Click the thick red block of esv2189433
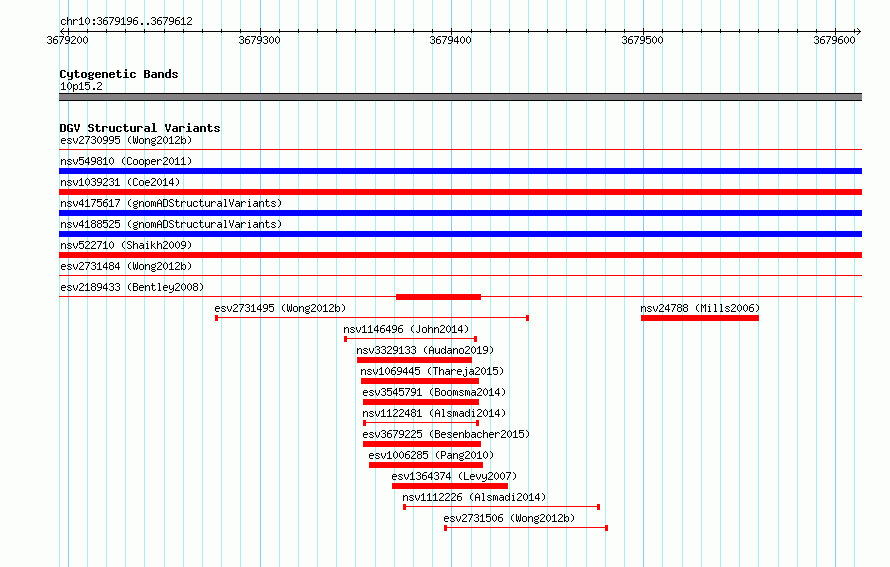 tap(438, 297)
